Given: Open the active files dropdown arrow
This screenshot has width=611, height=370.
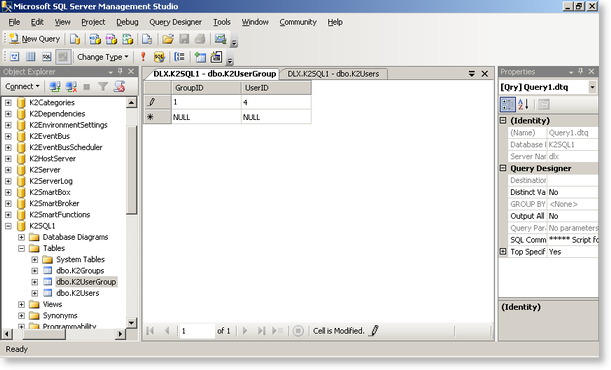Looking at the screenshot, I should tap(471, 74).
